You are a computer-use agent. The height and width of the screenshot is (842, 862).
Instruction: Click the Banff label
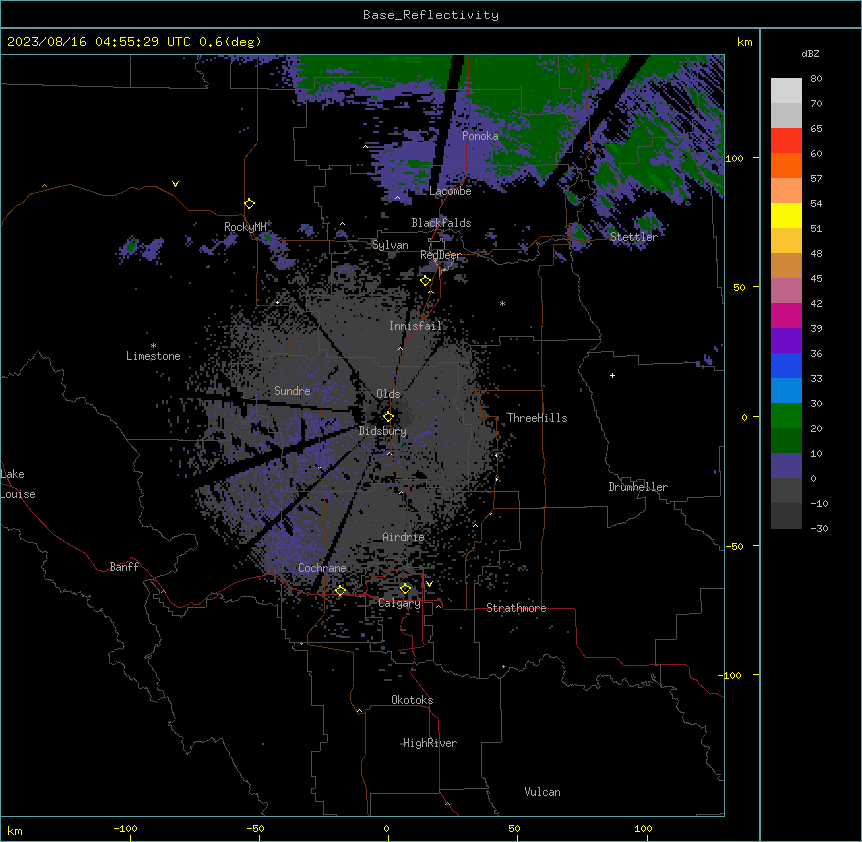(x=124, y=567)
